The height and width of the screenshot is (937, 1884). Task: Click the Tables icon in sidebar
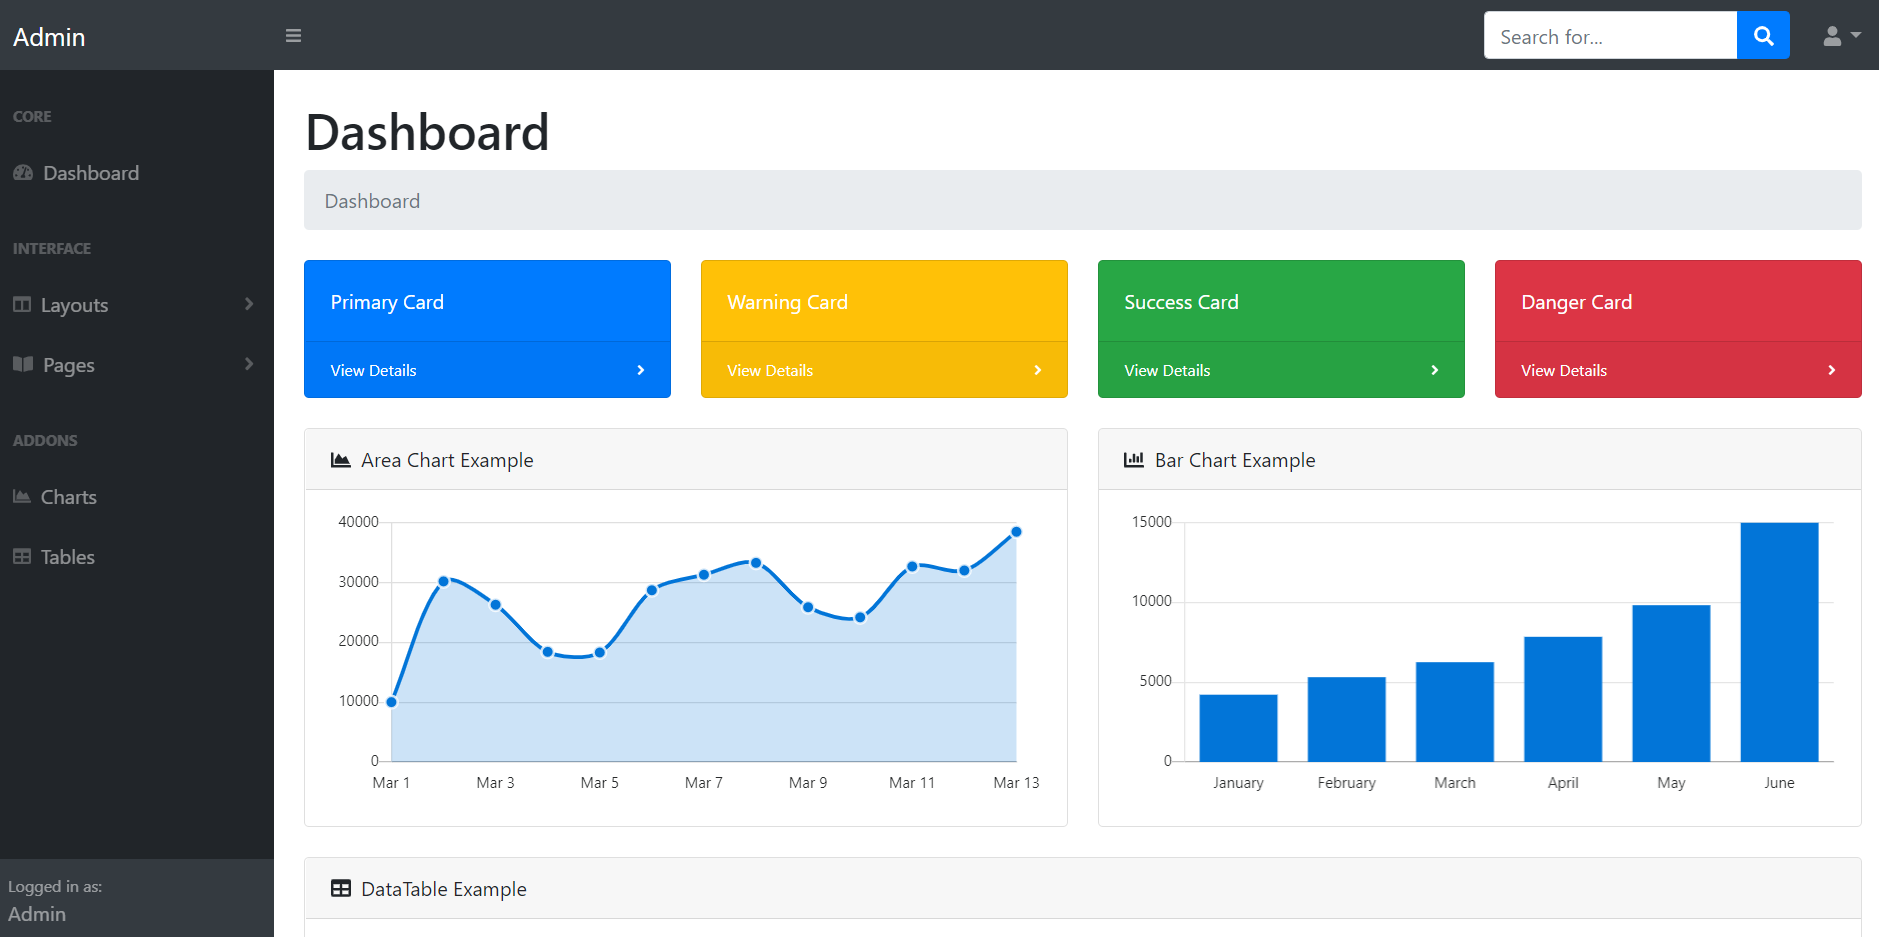coord(22,556)
